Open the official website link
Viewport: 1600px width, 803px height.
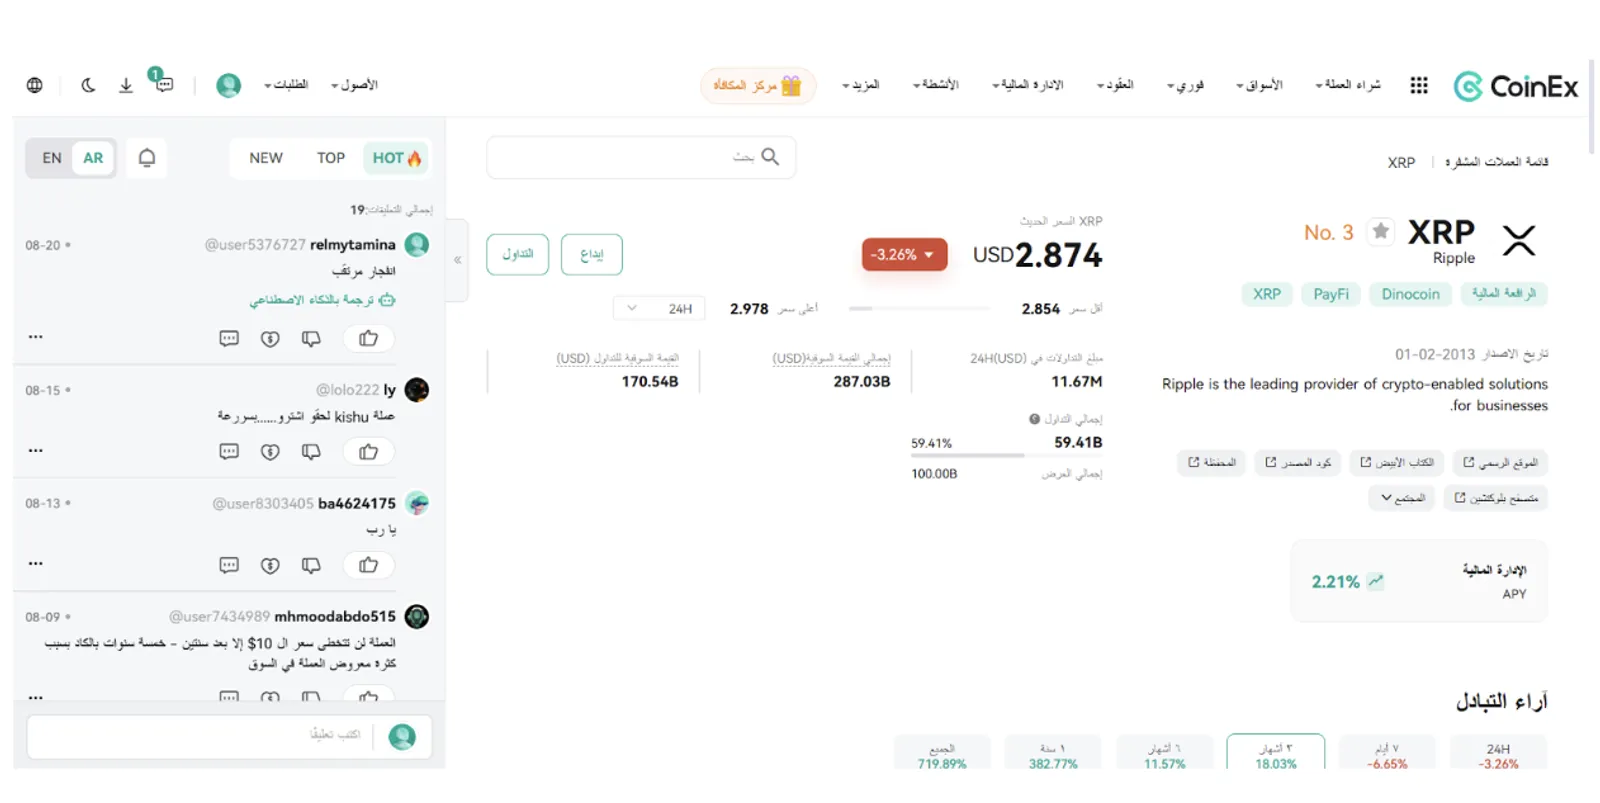coord(1500,463)
